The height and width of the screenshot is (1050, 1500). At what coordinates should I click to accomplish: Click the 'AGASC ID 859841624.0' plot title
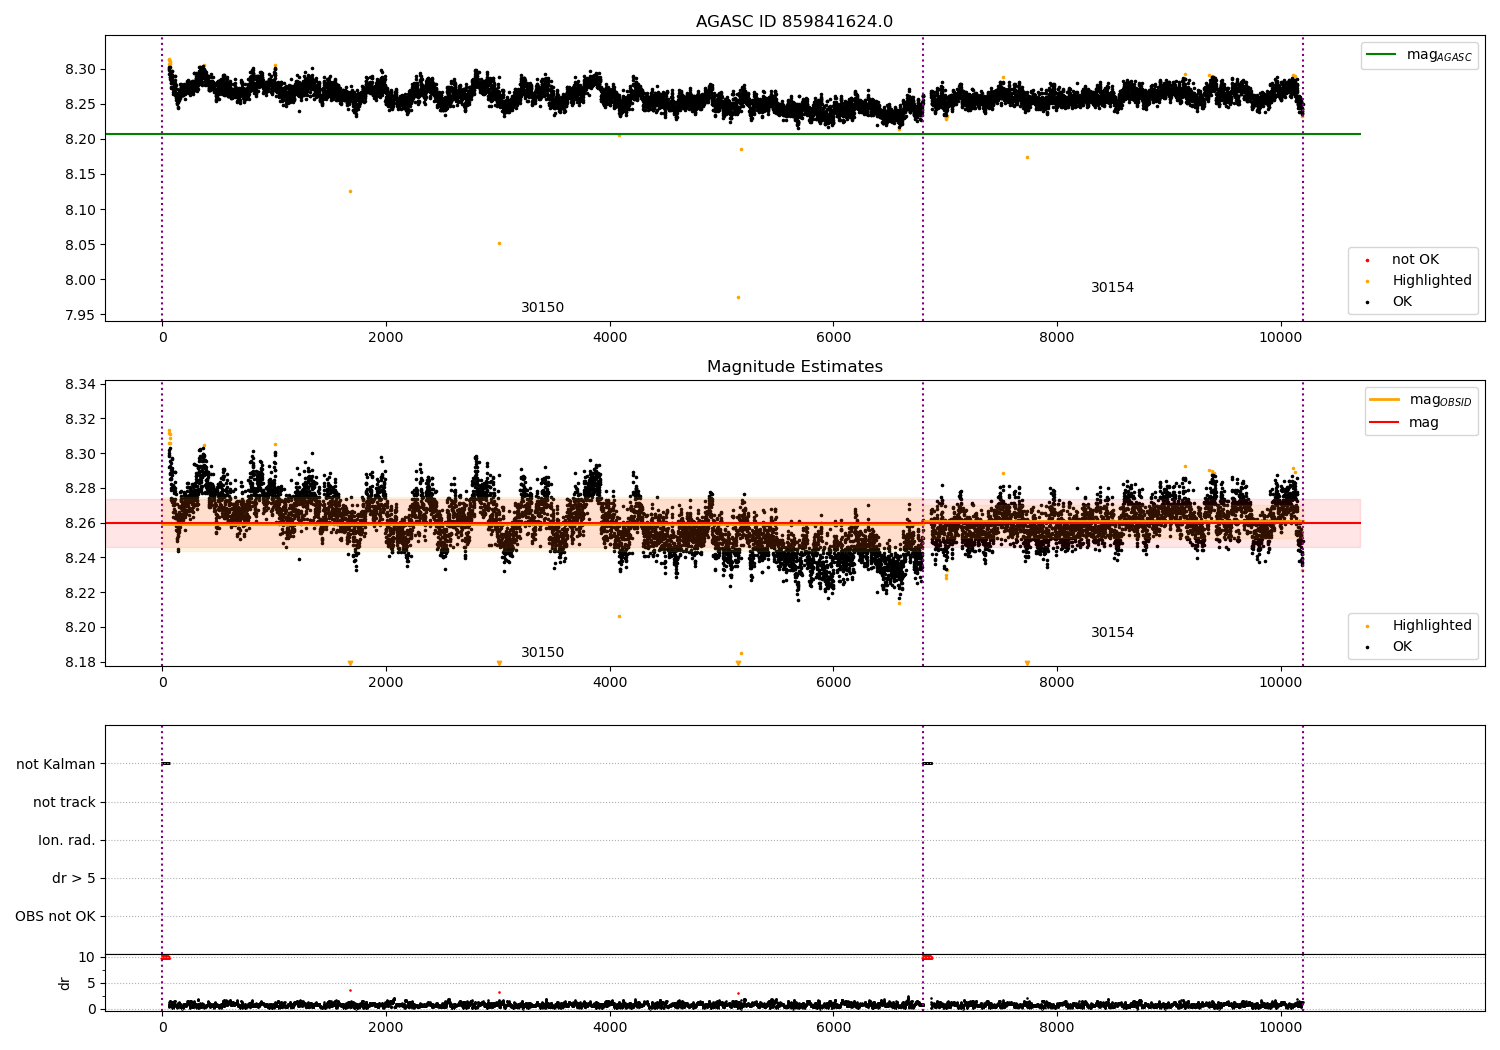[x=794, y=22]
